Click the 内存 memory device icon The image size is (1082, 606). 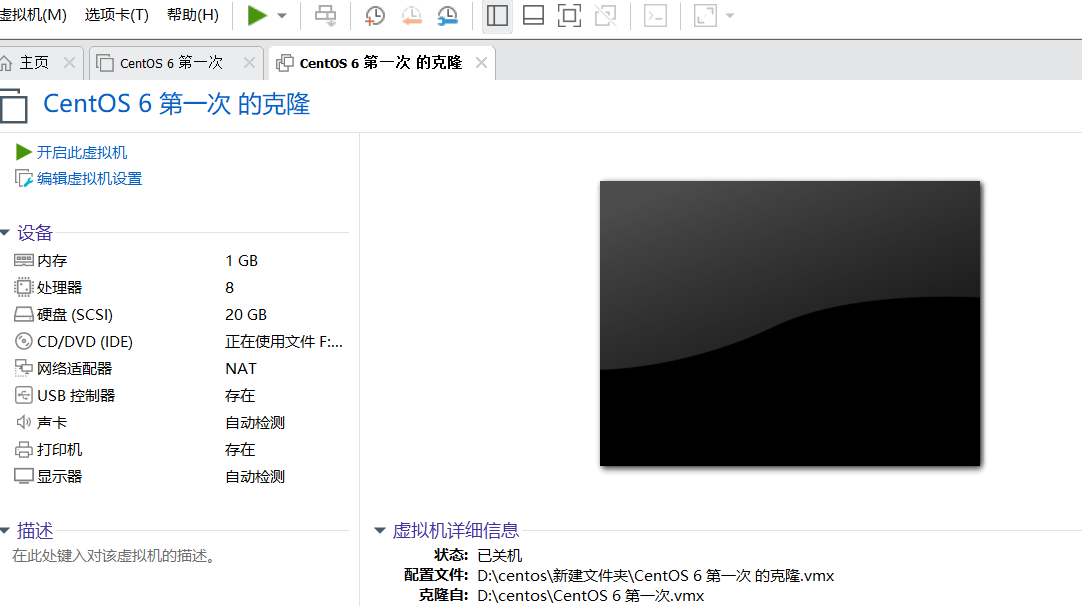tap(23, 260)
